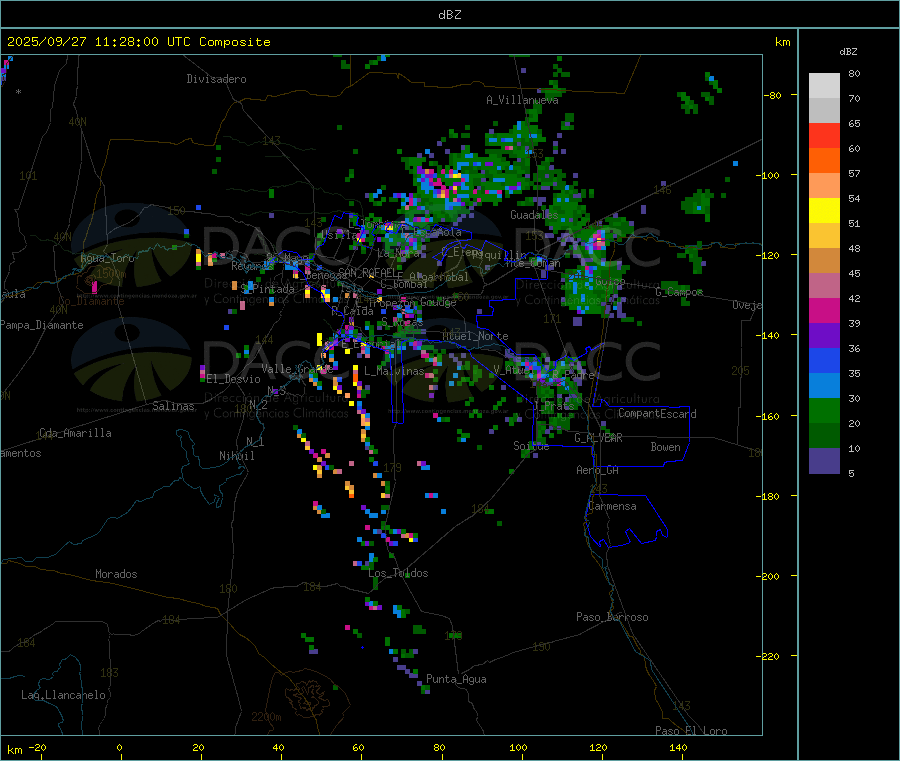Click the light blue 35 dBZ swatch

coord(824,386)
